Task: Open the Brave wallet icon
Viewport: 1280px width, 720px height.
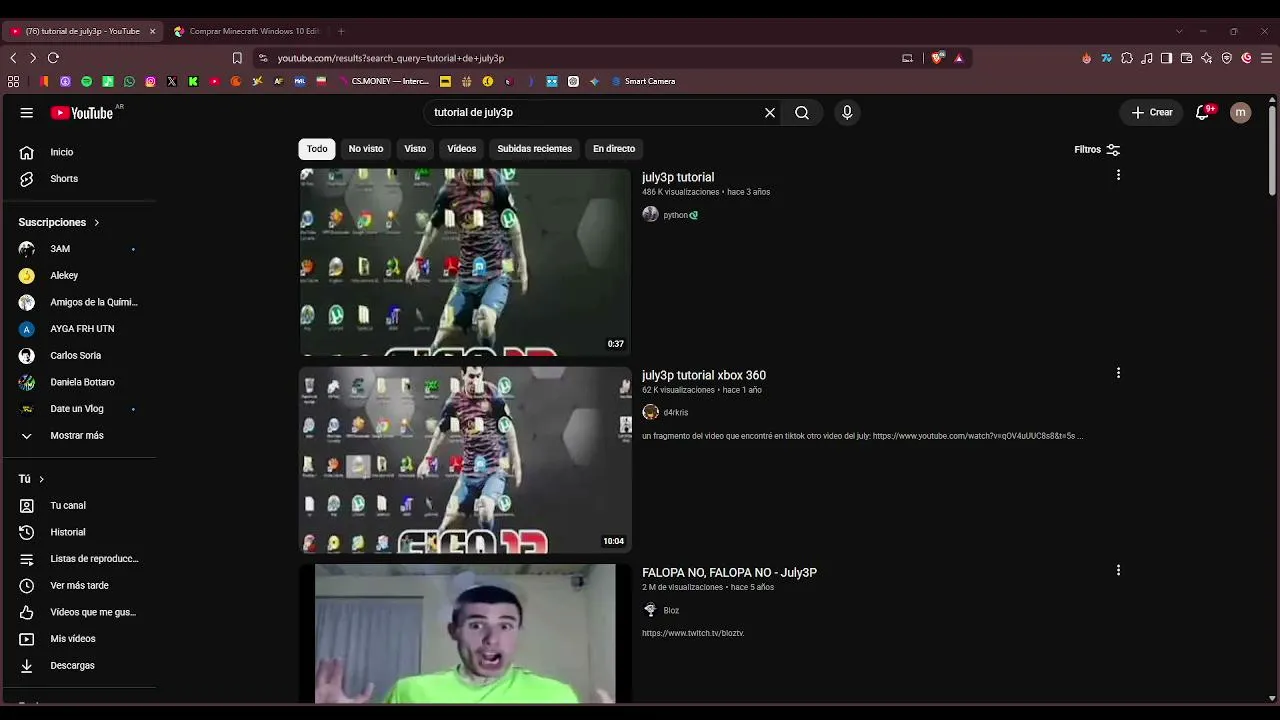Action: 1186,58
